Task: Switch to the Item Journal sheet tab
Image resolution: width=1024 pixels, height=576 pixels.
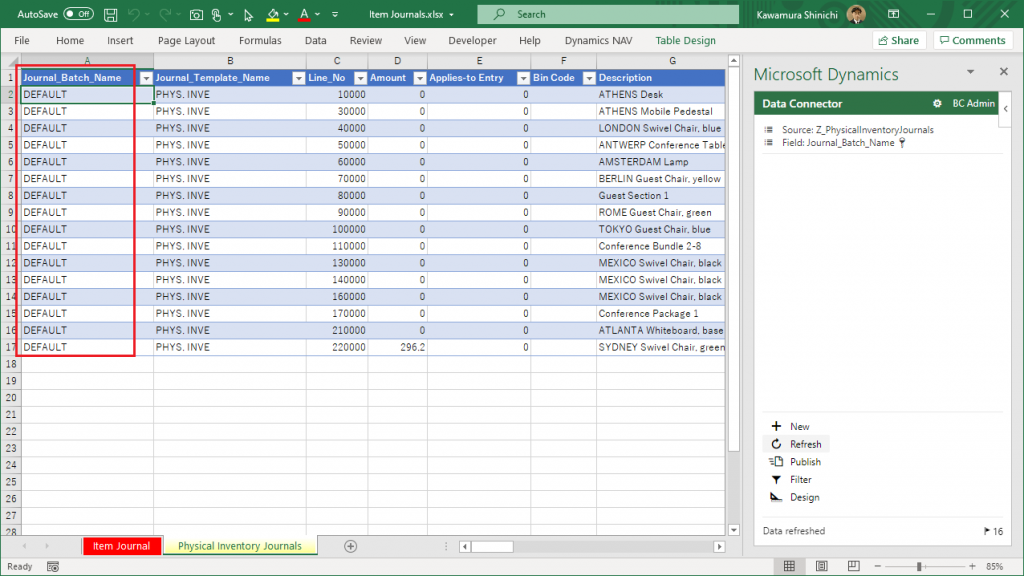Action: click(x=121, y=546)
